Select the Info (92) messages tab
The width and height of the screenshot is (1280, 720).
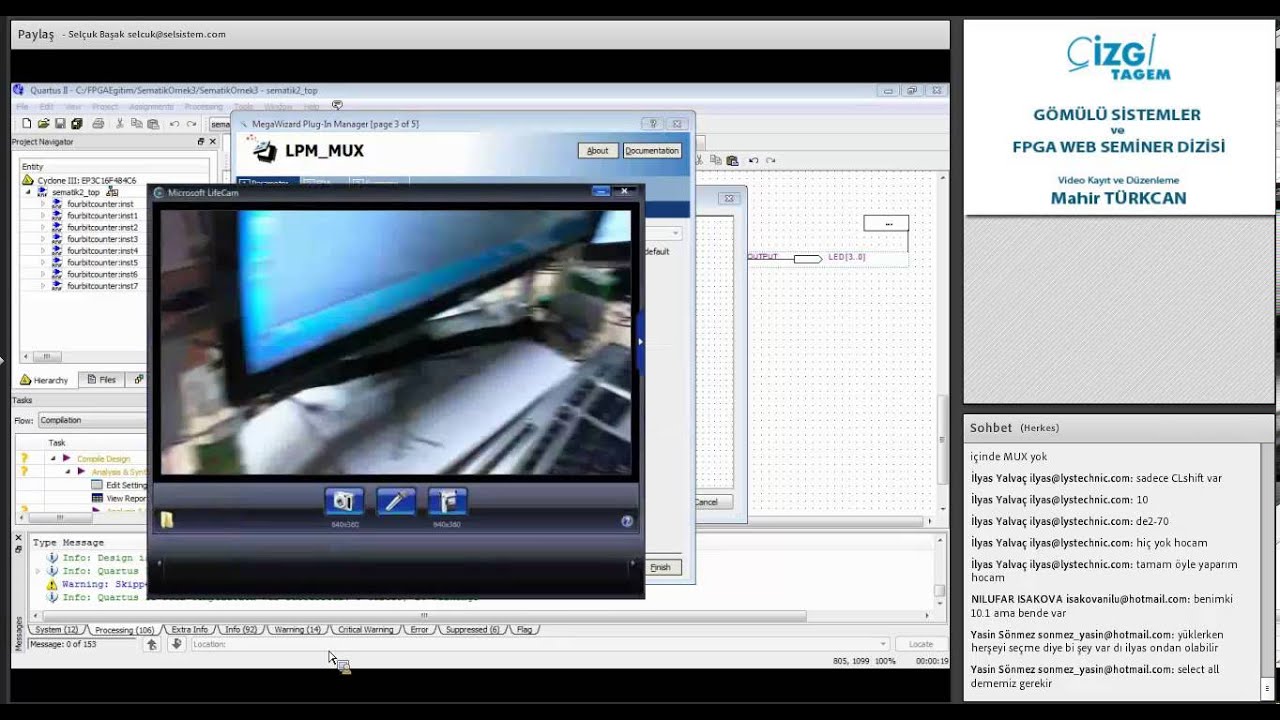(x=241, y=630)
